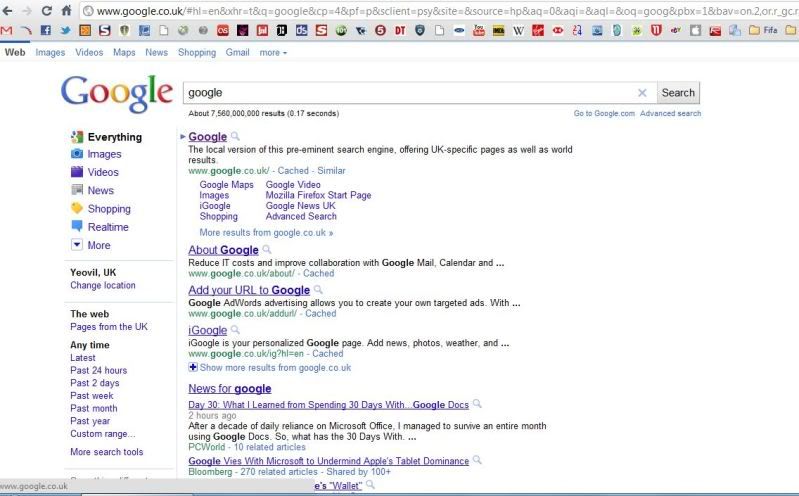Open the Facebook bookmark icon
Image resolution: width=799 pixels, height=496 pixels.
[45, 31]
